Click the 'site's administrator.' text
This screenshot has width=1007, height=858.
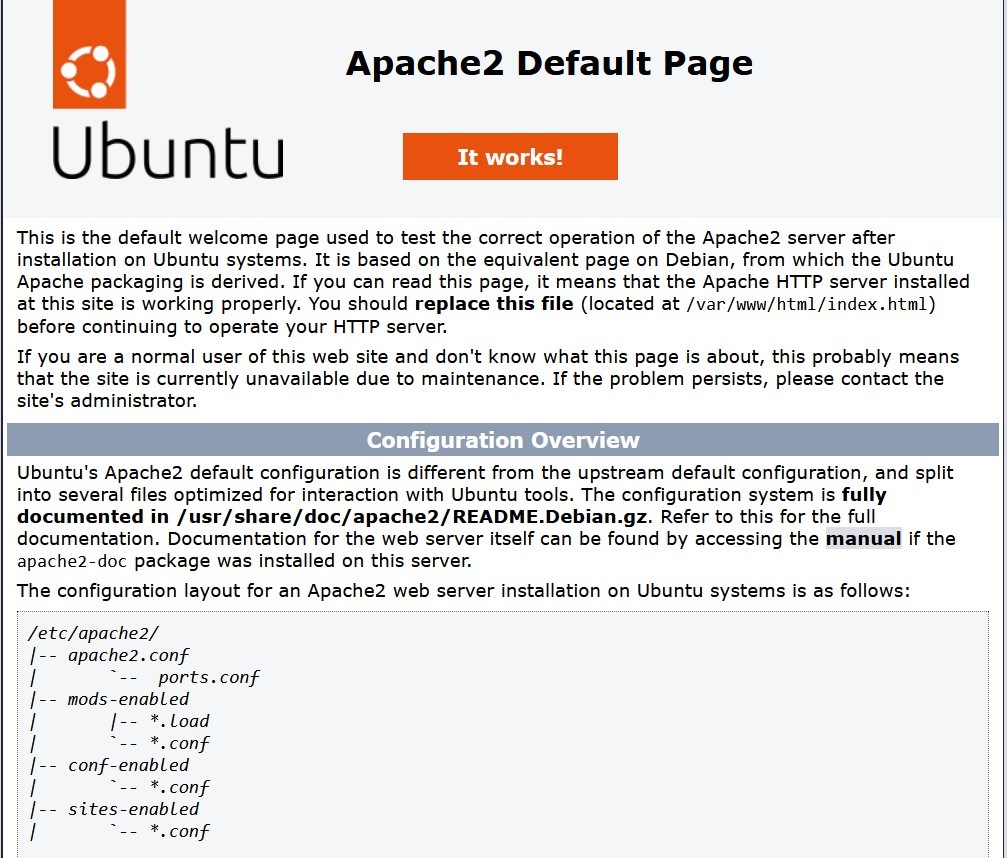107,401
